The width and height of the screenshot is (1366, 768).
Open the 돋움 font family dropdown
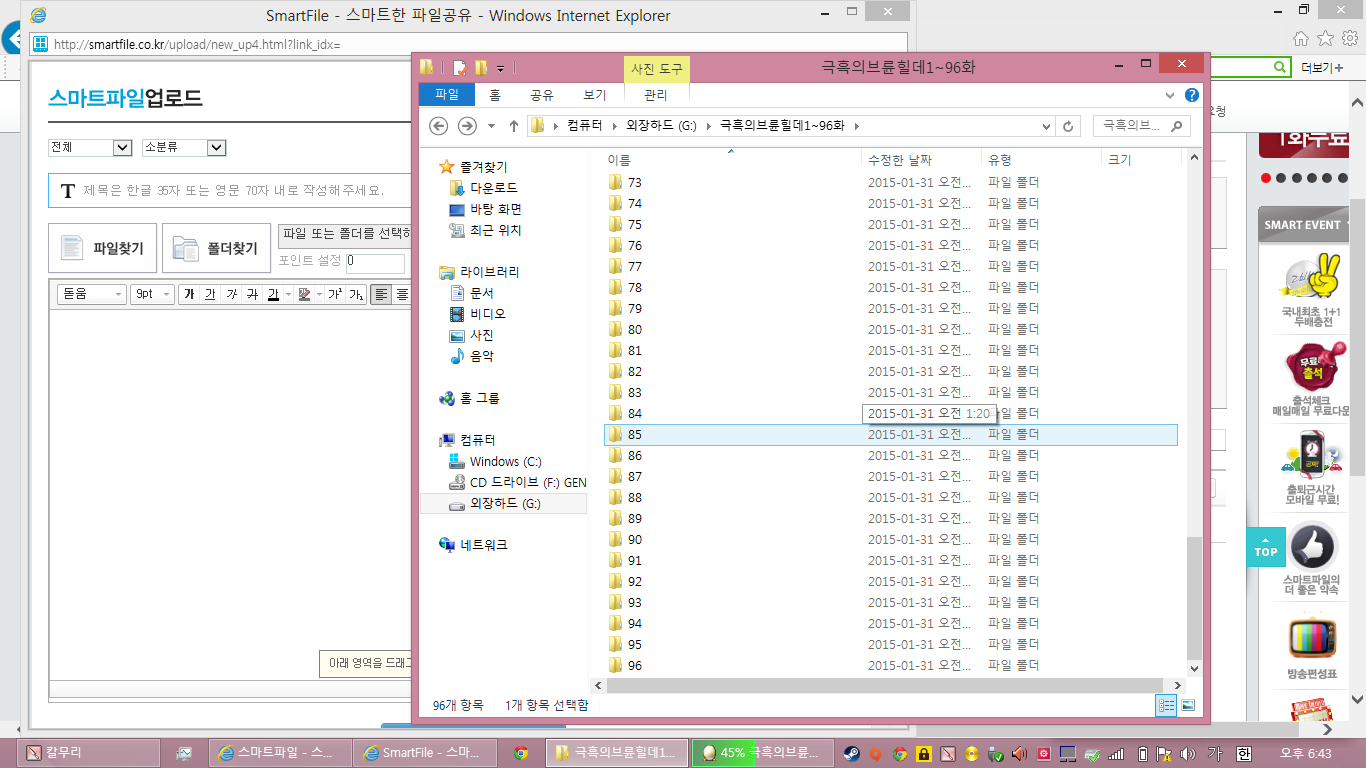coord(91,294)
